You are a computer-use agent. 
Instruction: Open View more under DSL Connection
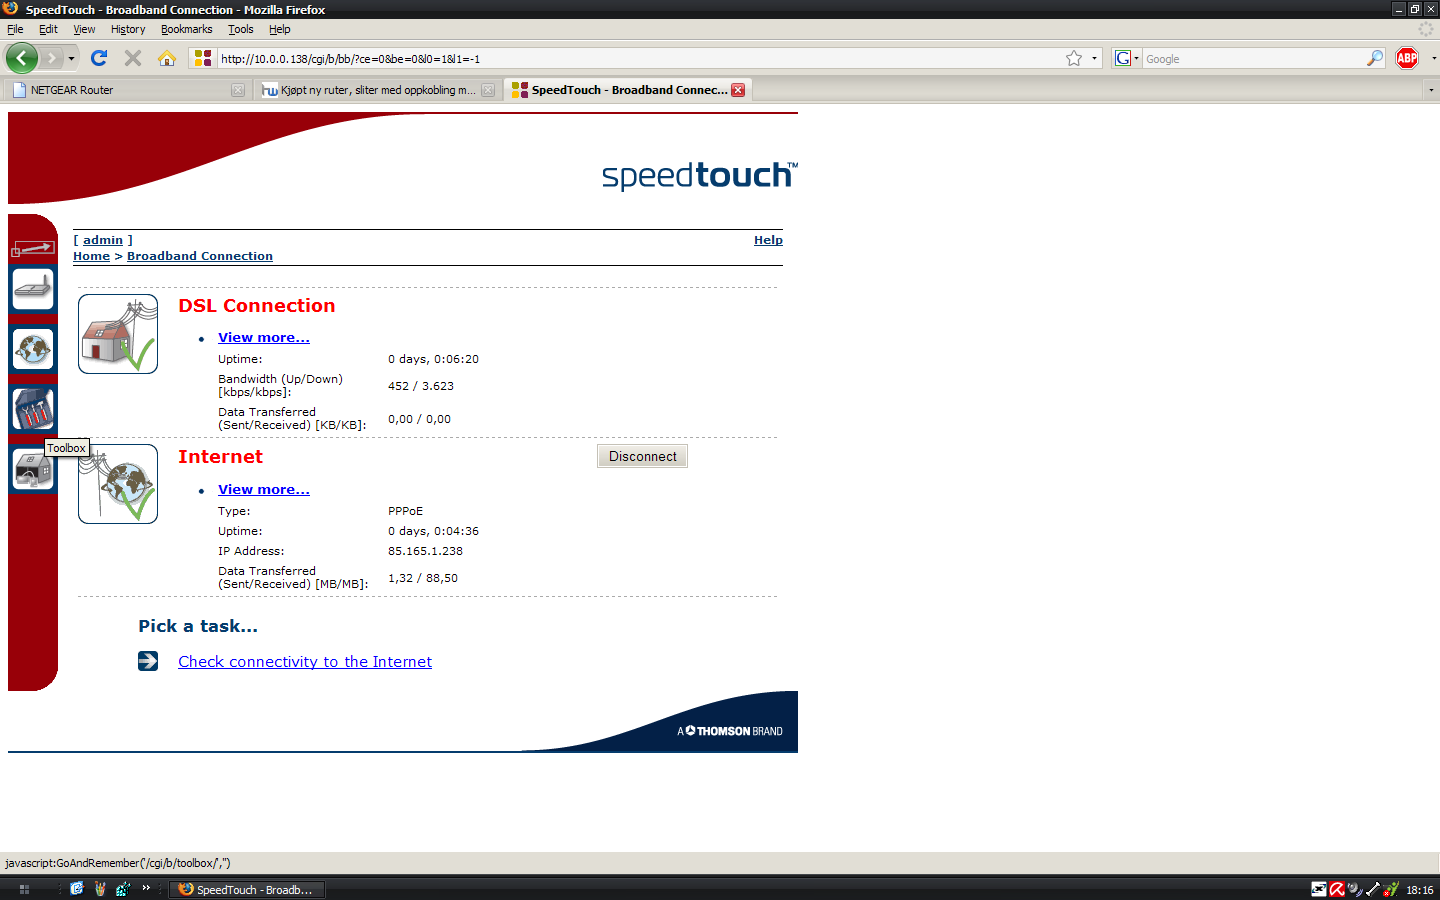coord(264,338)
